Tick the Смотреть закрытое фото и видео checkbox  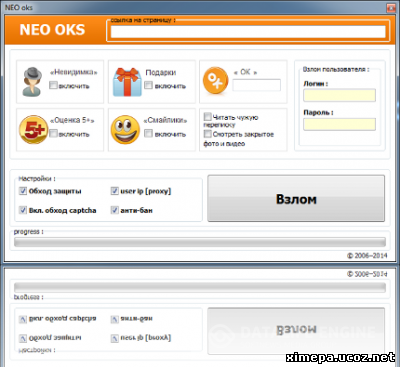pyautogui.click(x=207, y=134)
